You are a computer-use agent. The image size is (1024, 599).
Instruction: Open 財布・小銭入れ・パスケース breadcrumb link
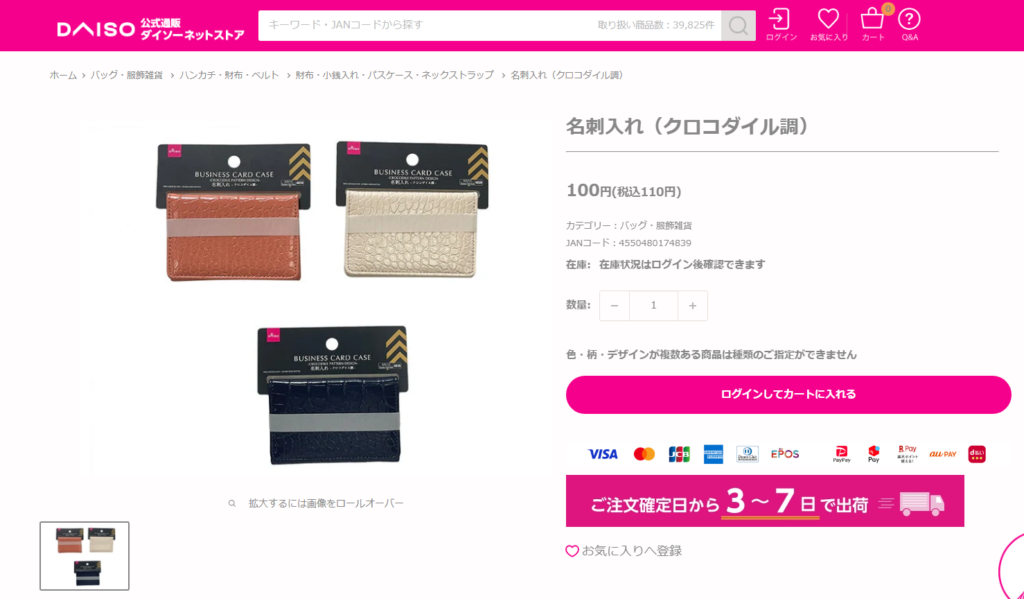[394, 75]
